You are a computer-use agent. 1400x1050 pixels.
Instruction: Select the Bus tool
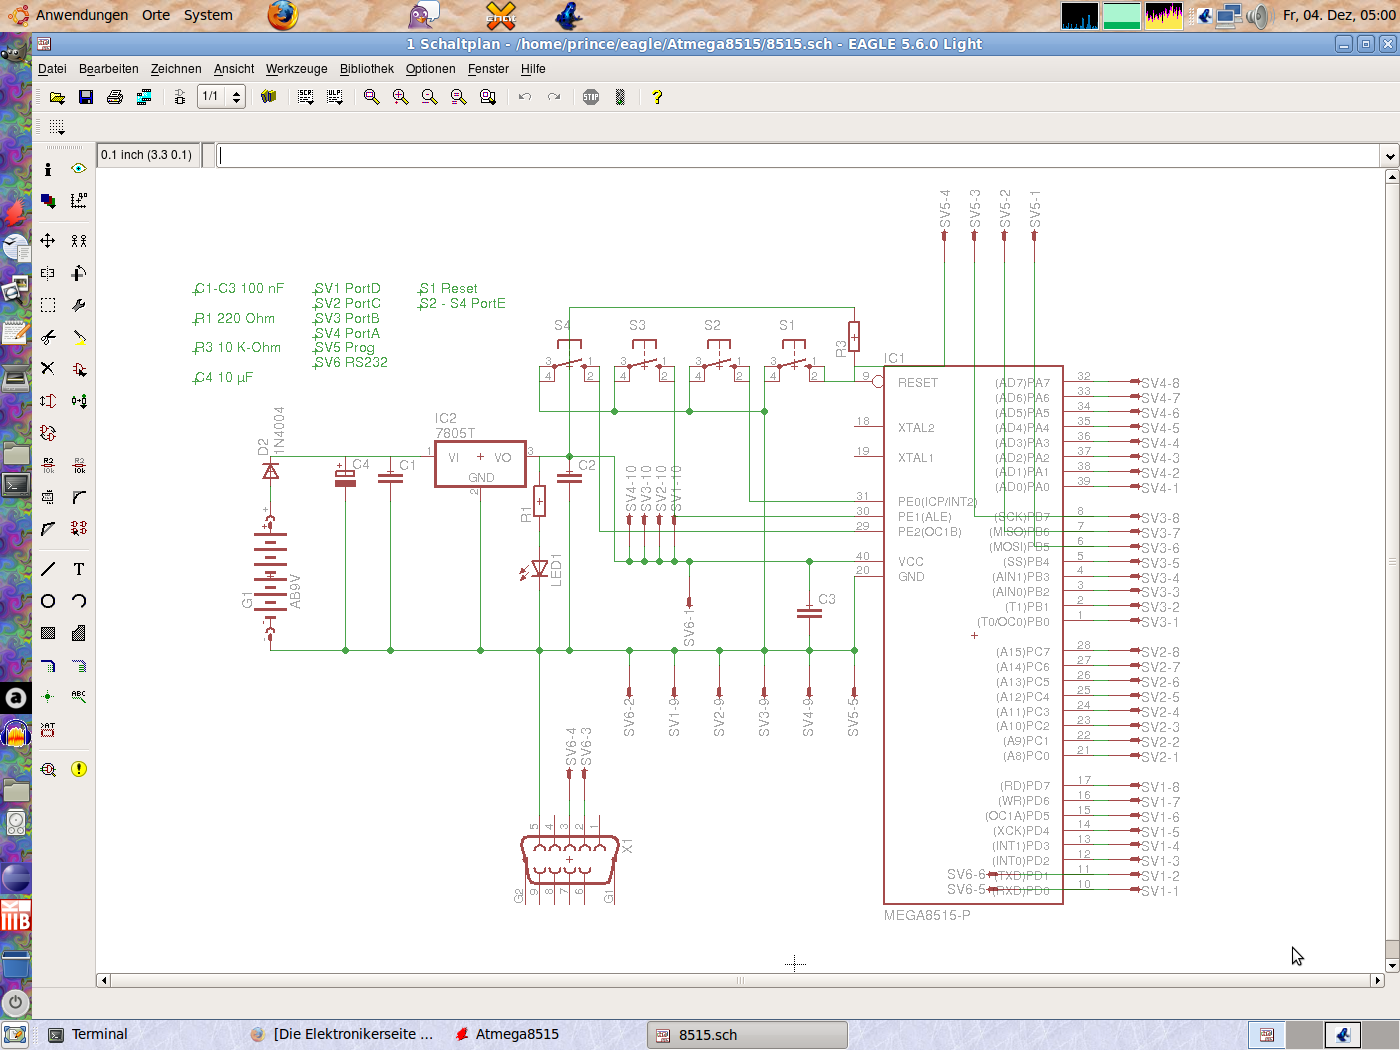pos(48,665)
